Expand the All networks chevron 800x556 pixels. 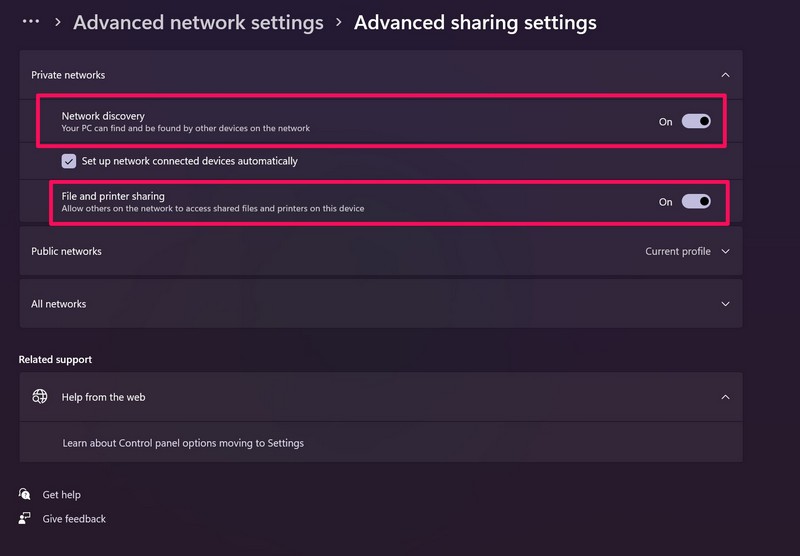725,304
